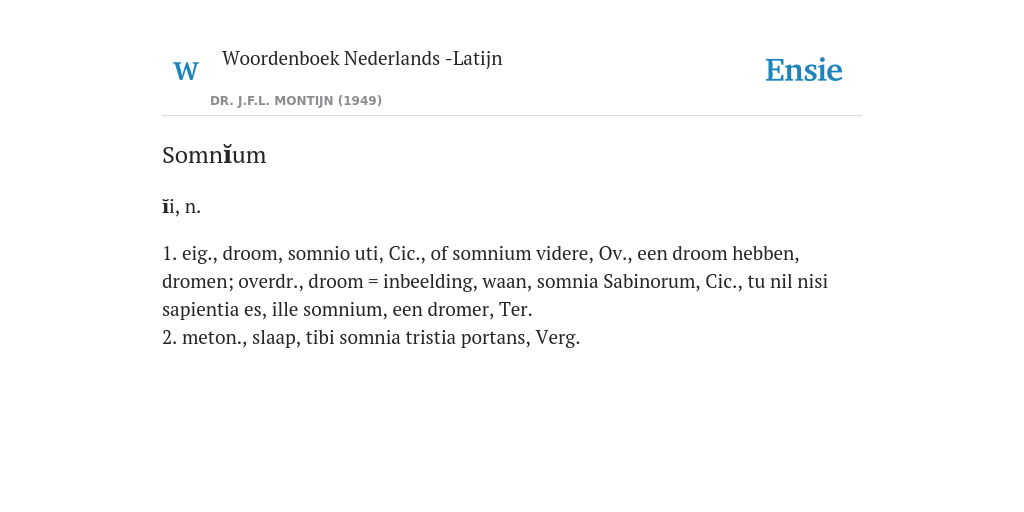The width and height of the screenshot is (1024, 512).
Task: Click the 'Ov.' citation abbreviation
Action: pyautogui.click(x=613, y=253)
